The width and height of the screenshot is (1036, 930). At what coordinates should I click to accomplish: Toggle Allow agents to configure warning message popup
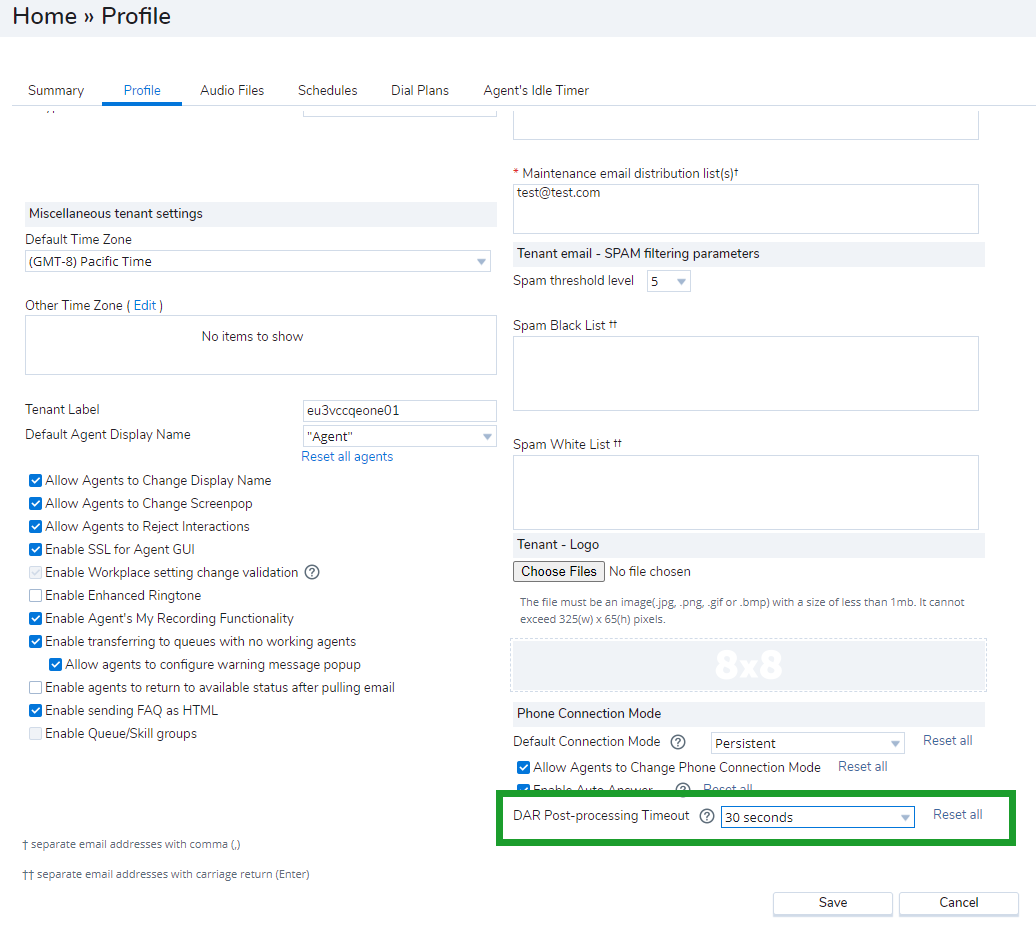(x=56, y=664)
